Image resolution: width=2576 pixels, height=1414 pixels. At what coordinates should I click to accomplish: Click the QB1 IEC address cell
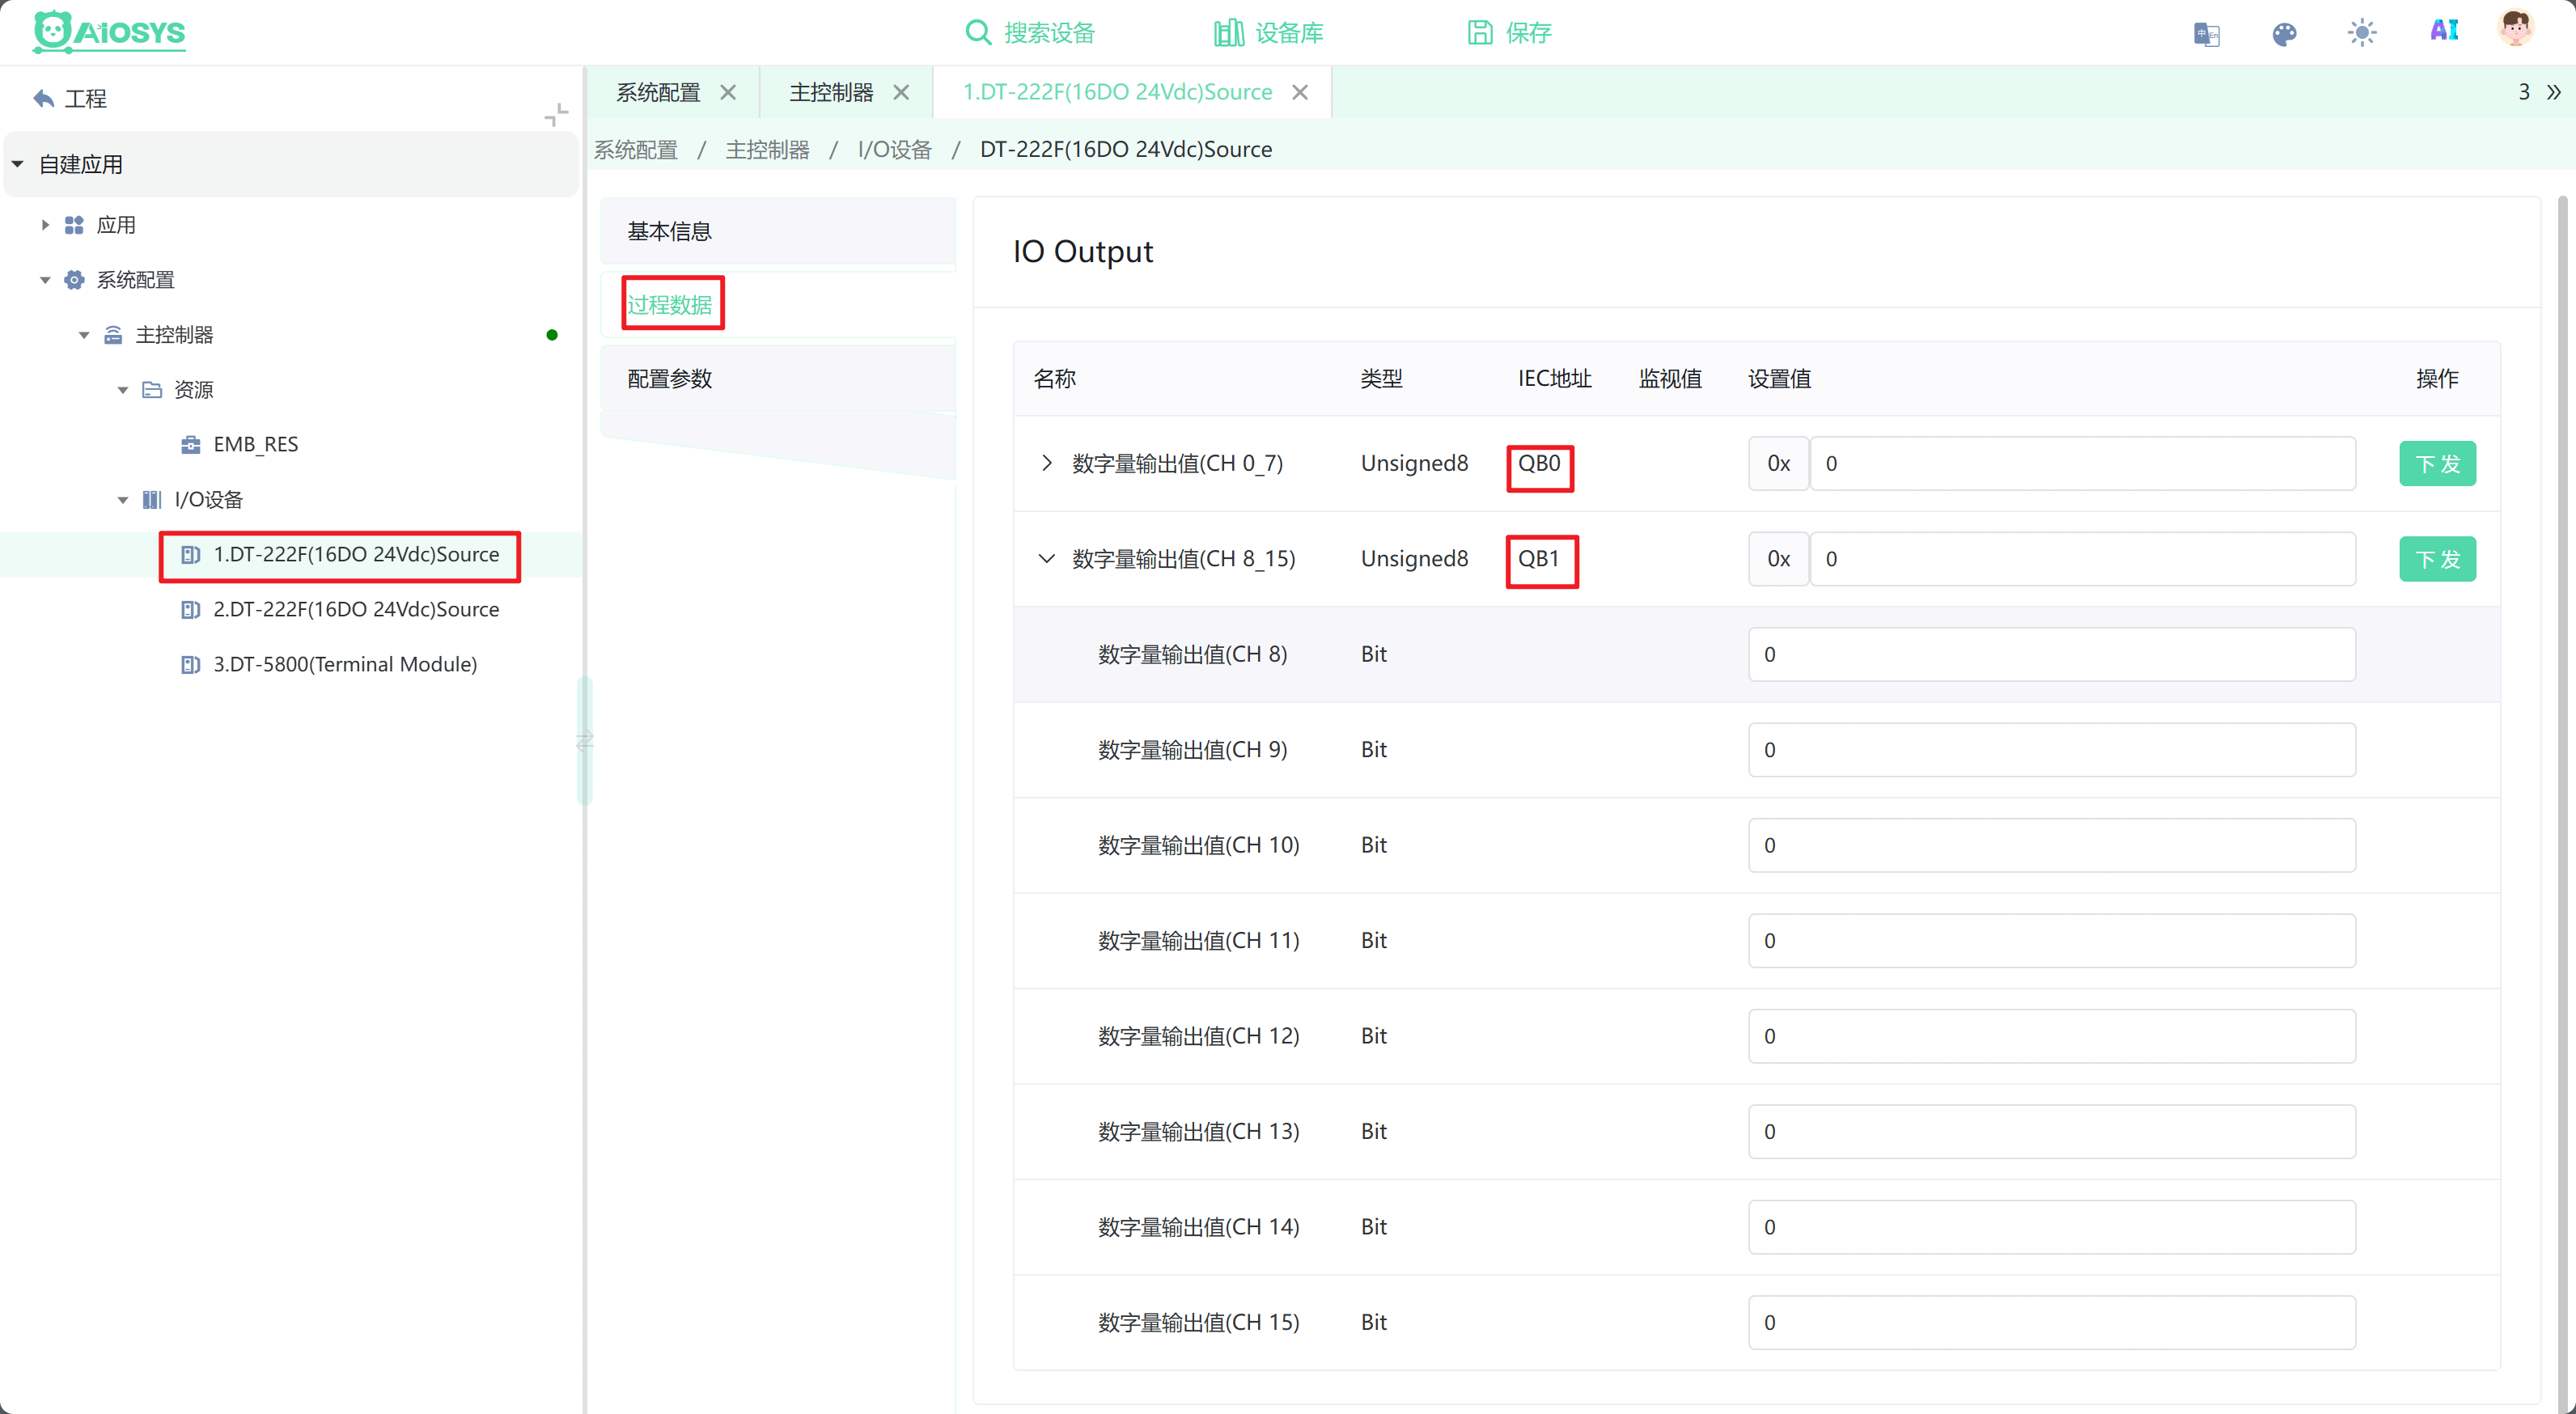(1539, 558)
